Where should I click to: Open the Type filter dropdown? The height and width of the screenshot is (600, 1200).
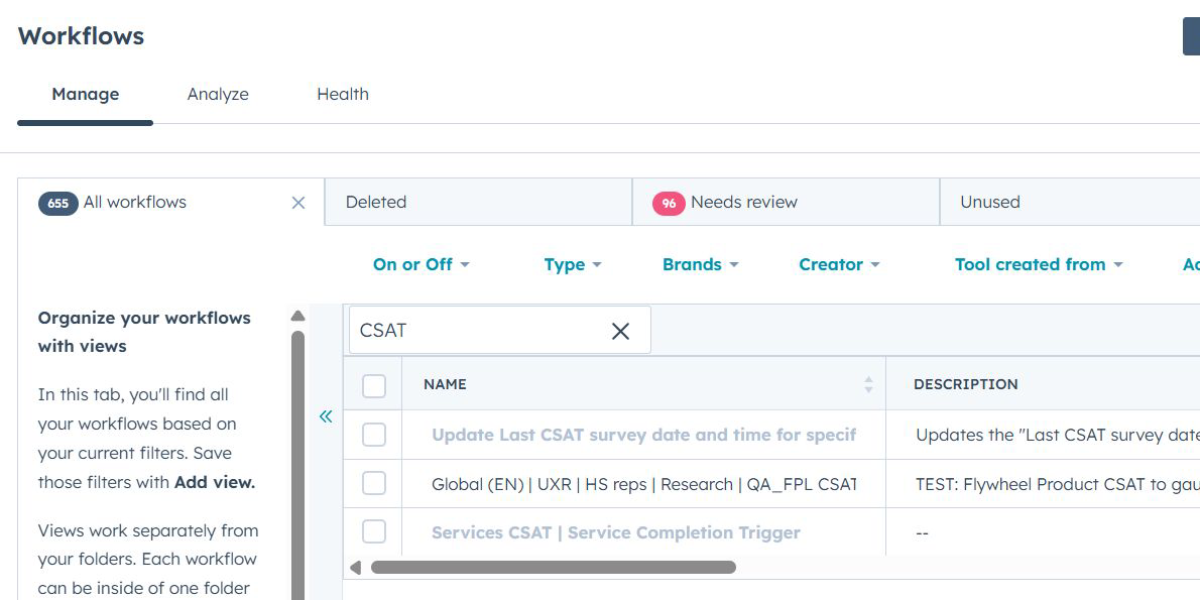coord(573,264)
